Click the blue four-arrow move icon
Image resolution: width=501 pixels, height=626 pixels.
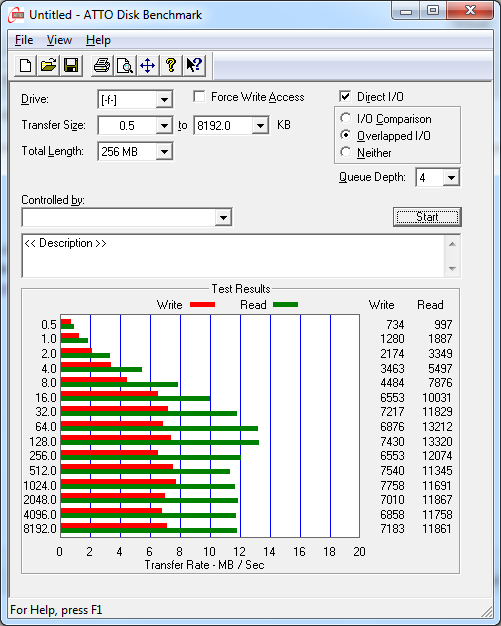pos(148,65)
